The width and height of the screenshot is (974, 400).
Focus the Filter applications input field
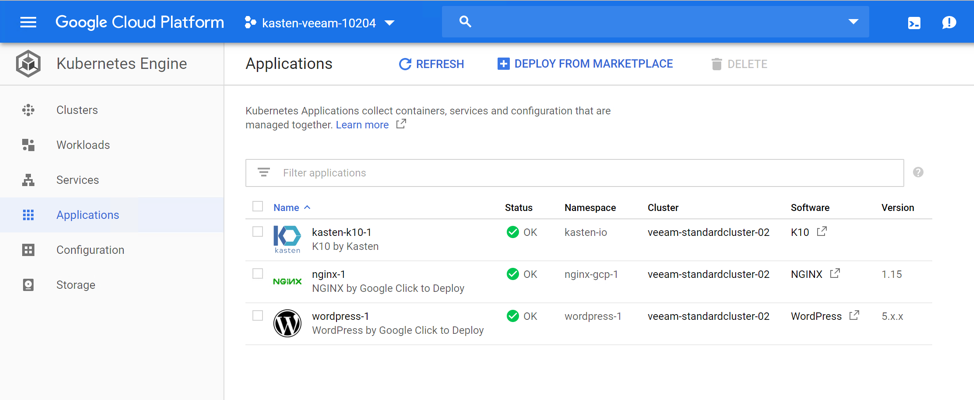(574, 173)
